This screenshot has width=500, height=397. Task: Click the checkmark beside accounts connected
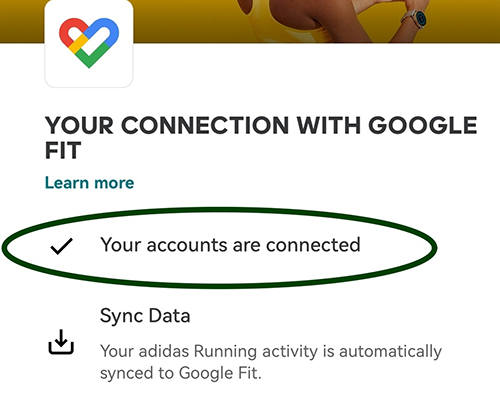click(61, 246)
